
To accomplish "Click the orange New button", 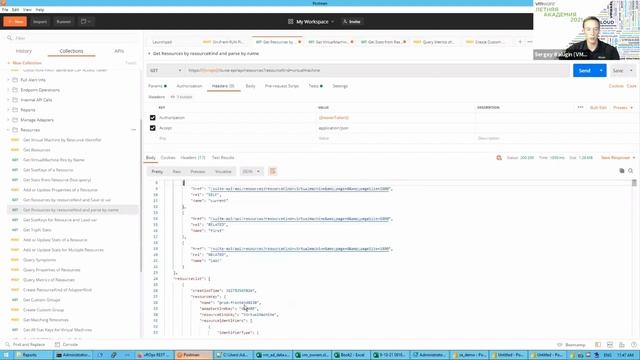I will point(15,22).
